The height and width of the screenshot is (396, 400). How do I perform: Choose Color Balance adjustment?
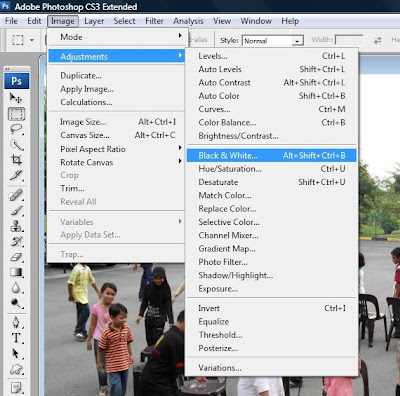(272, 122)
